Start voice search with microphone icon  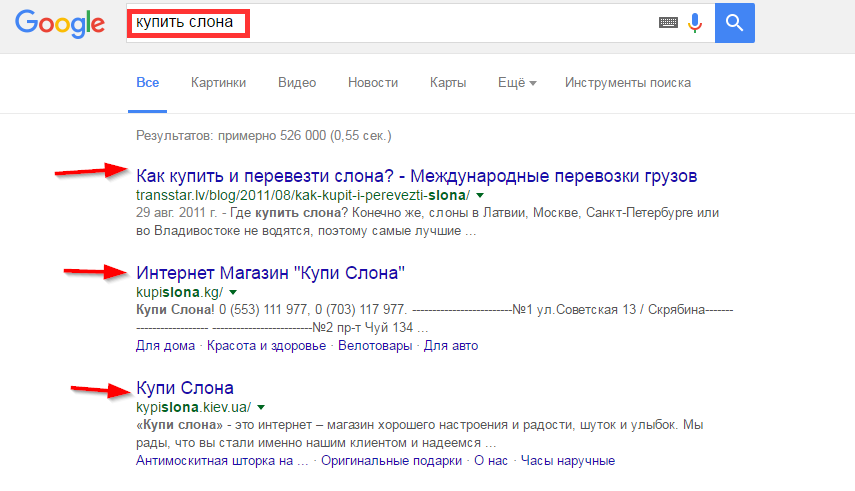695,23
